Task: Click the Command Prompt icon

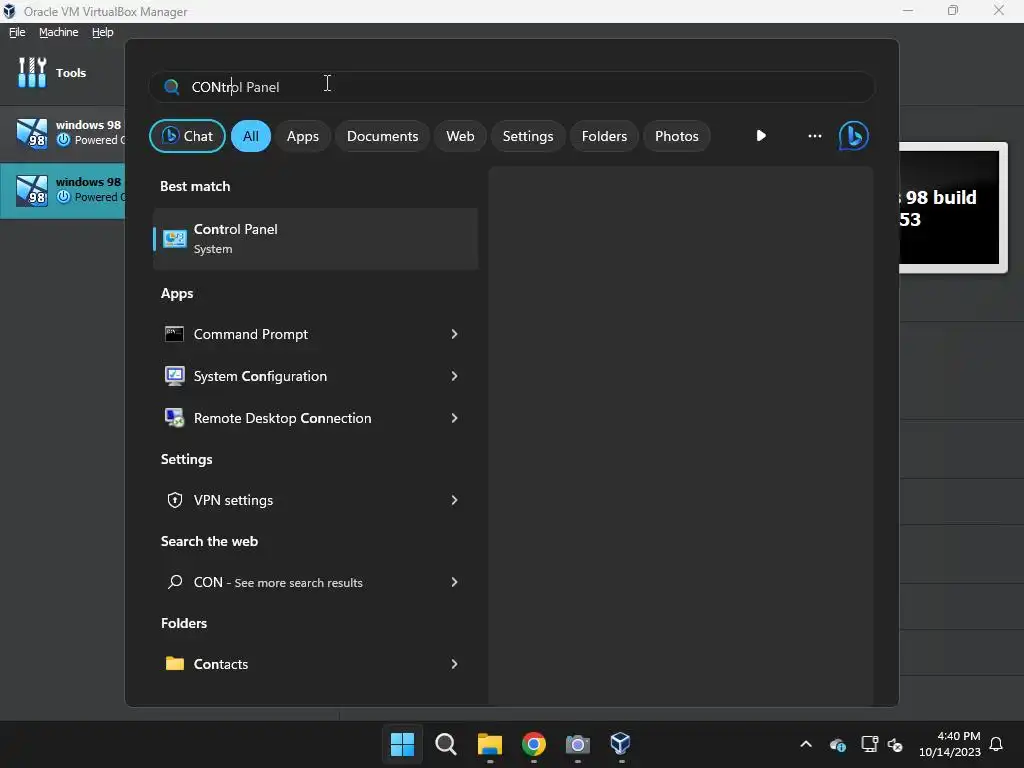Action: tap(174, 334)
